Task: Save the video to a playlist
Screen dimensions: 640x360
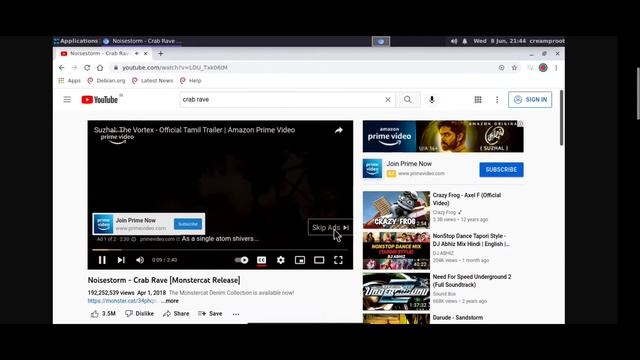Action: [210, 314]
